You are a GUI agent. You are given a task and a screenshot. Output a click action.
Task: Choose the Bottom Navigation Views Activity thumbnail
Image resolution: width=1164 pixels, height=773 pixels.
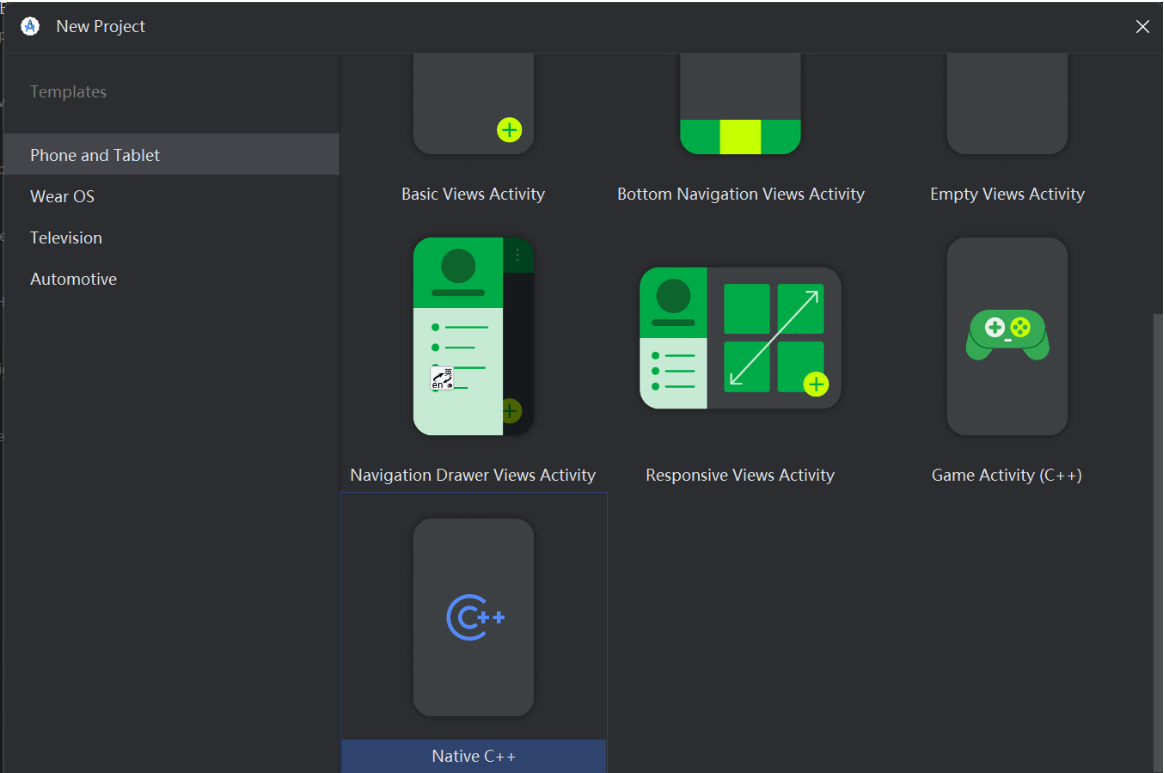click(740, 104)
